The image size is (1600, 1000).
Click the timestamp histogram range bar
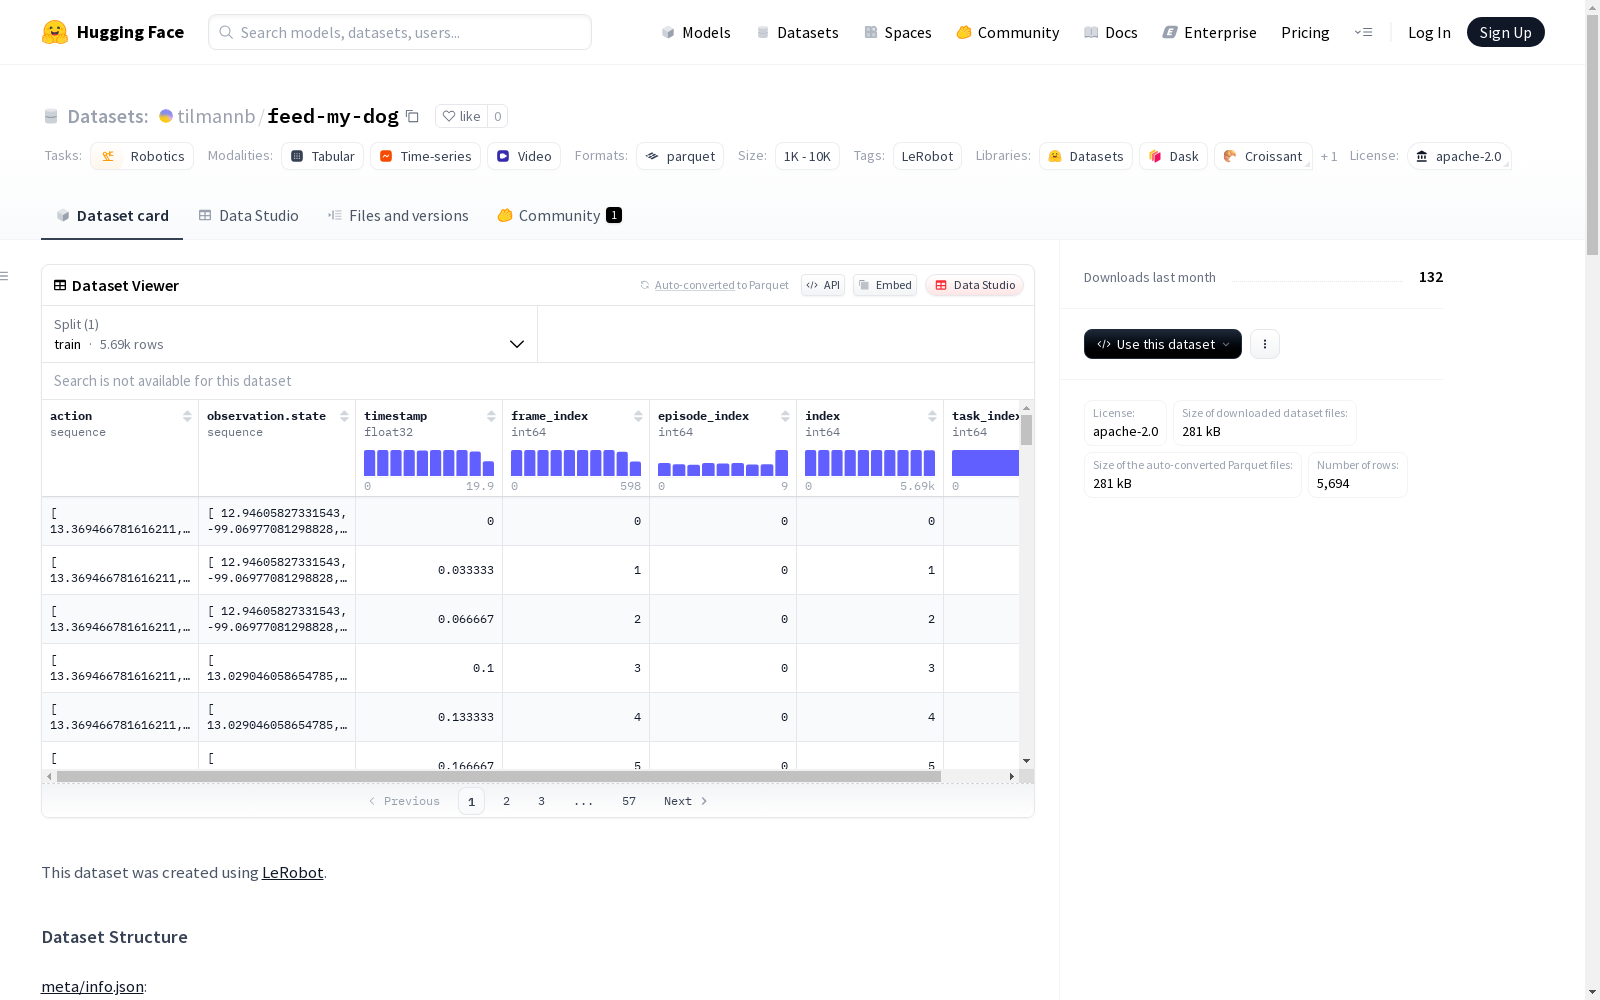pos(429,463)
